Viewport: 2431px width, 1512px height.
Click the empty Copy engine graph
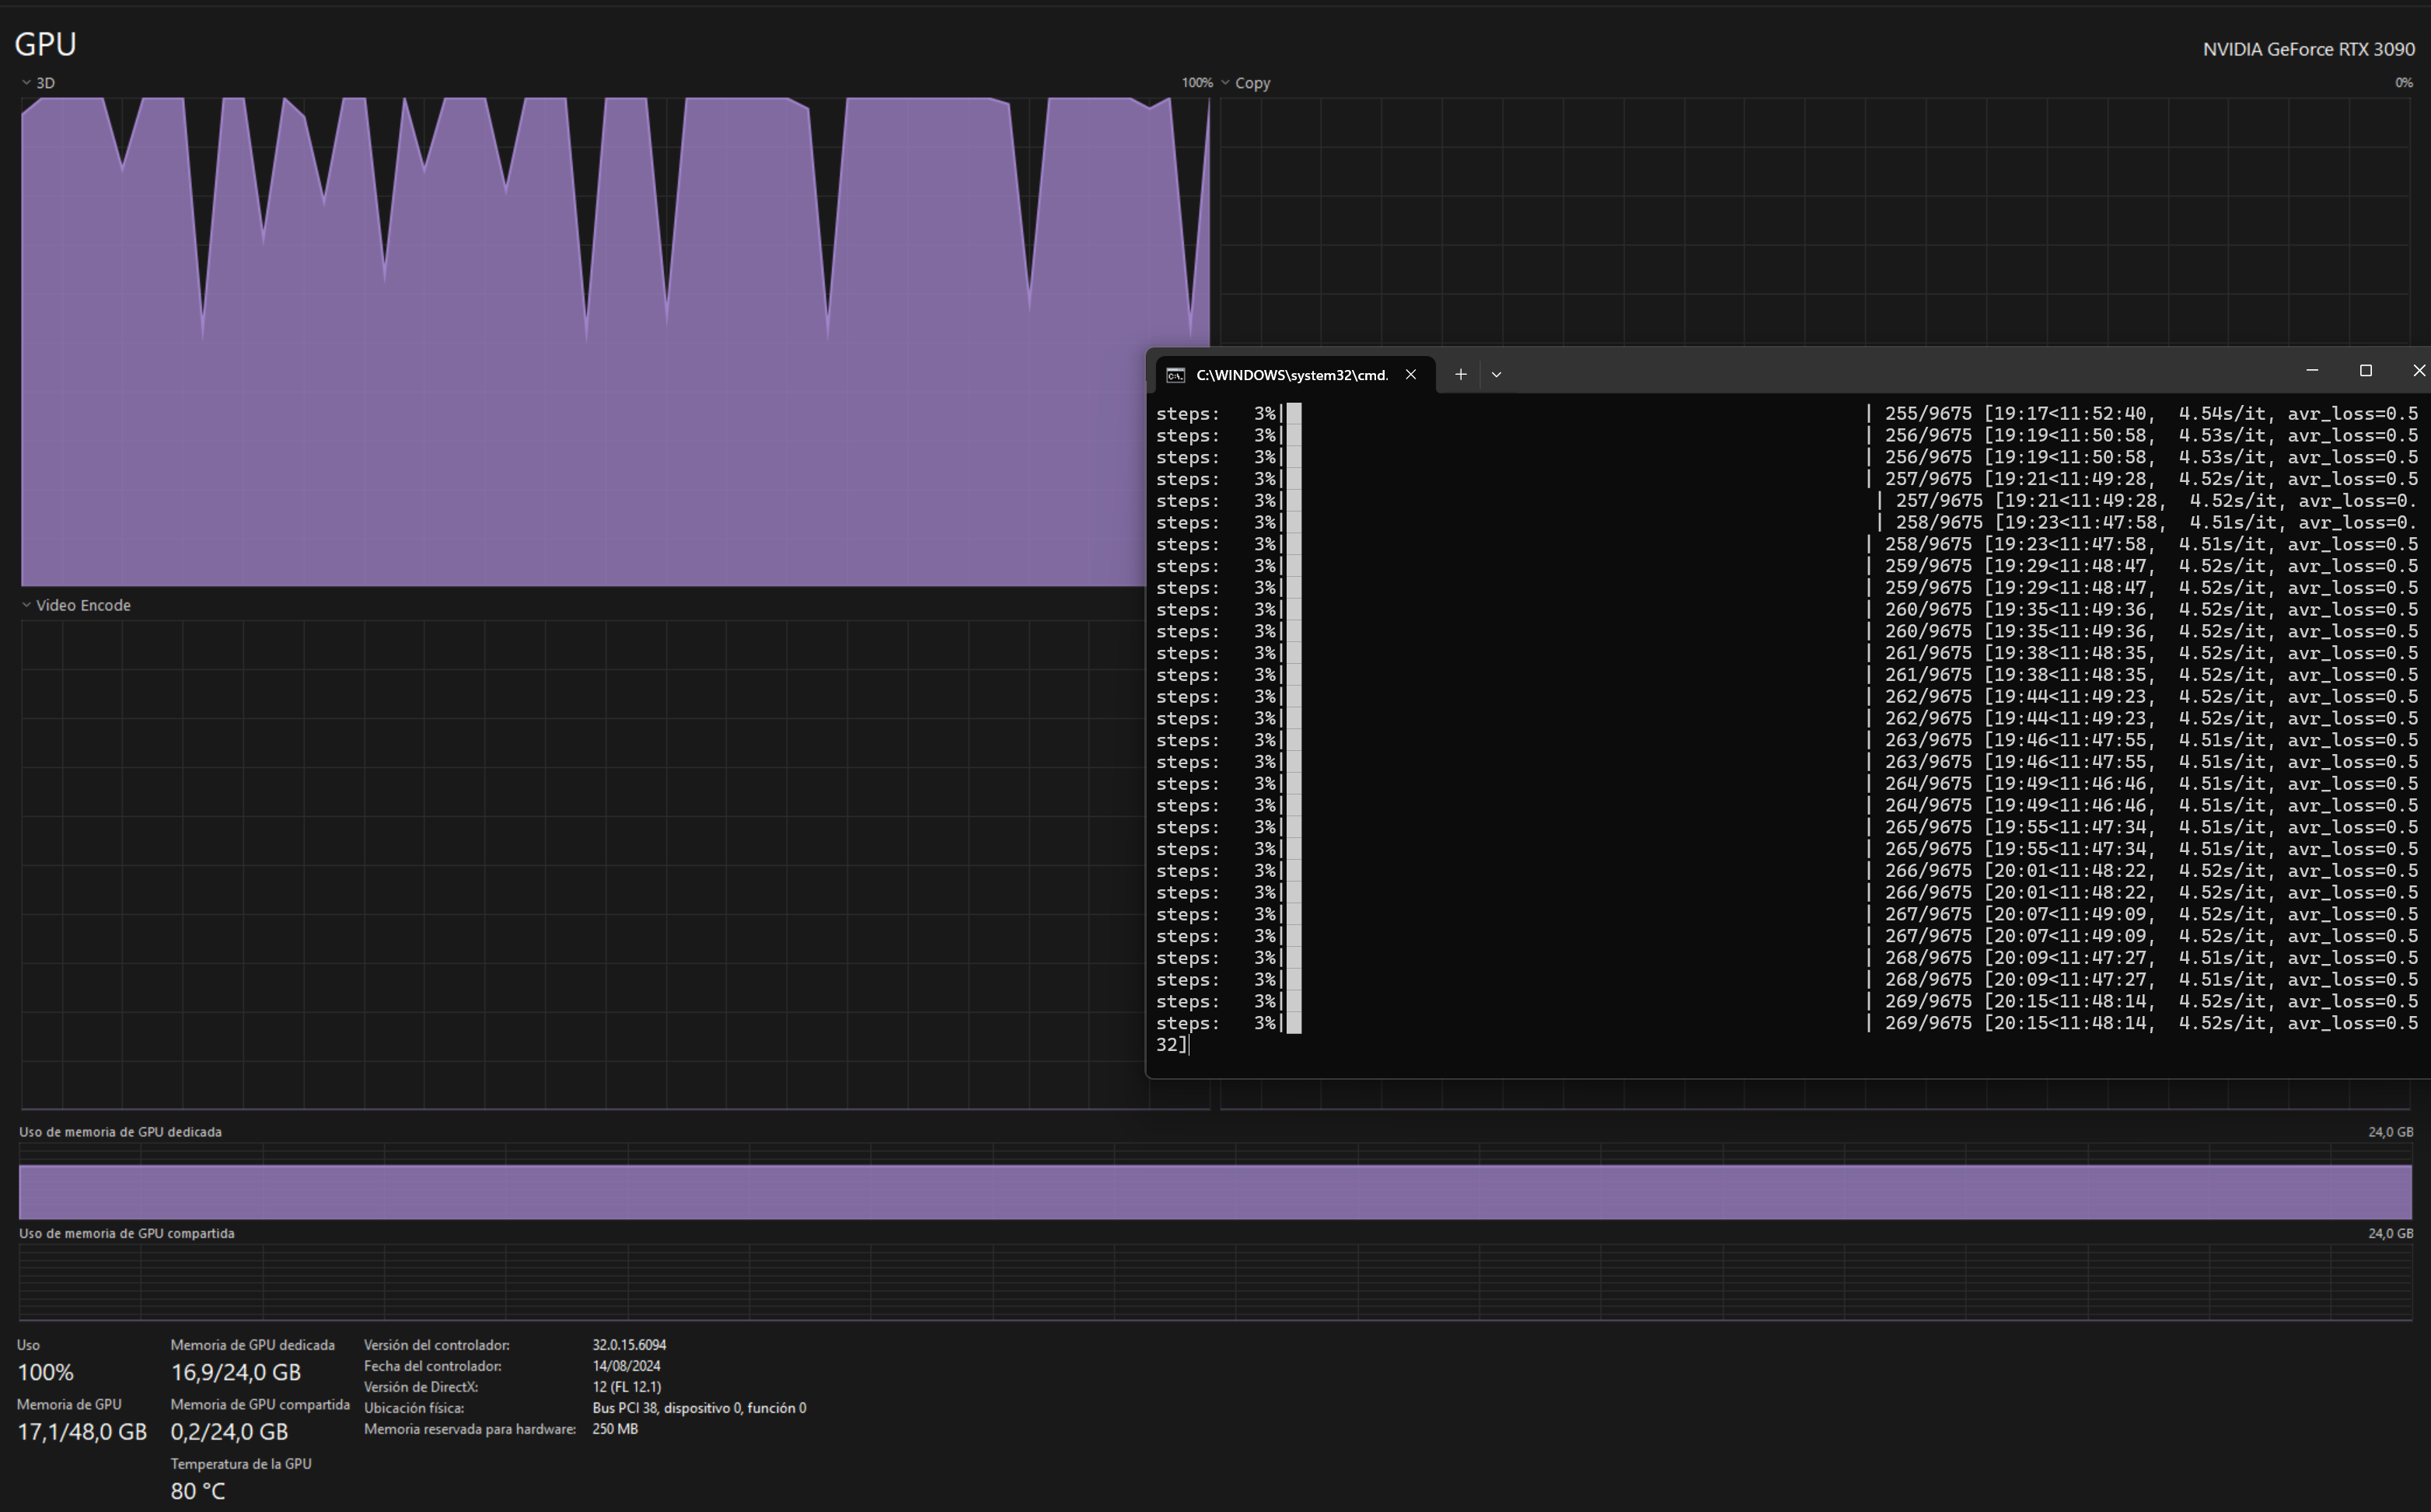click(x=1800, y=220)
